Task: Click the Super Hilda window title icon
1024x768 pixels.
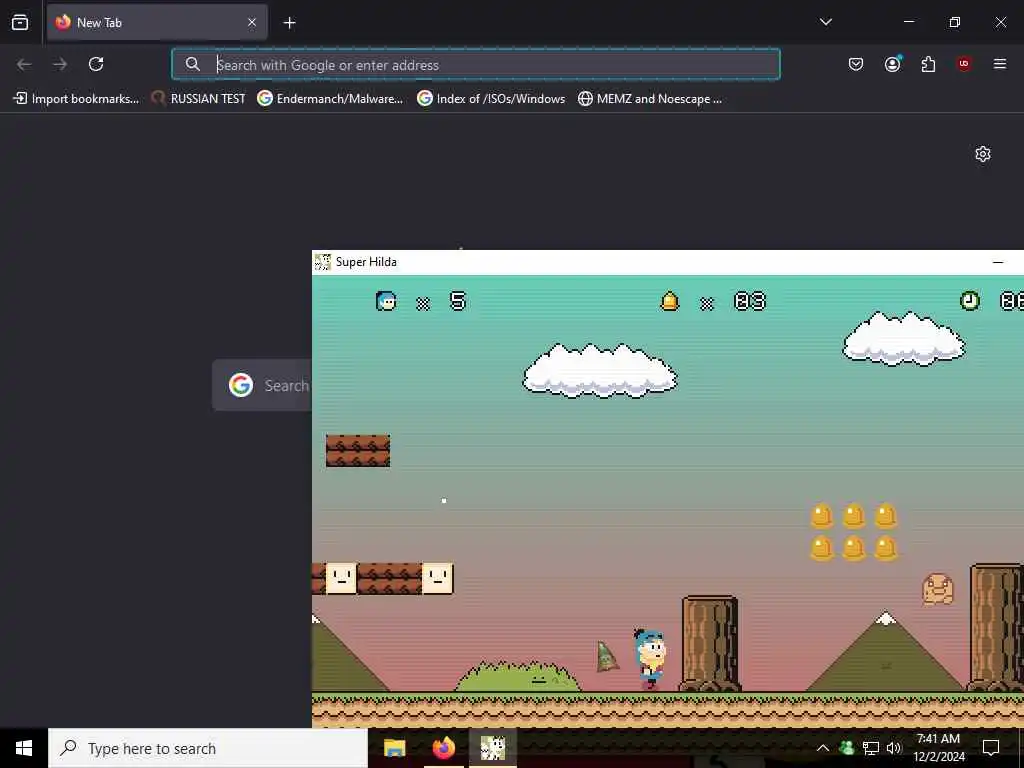Action: point(323,262)
